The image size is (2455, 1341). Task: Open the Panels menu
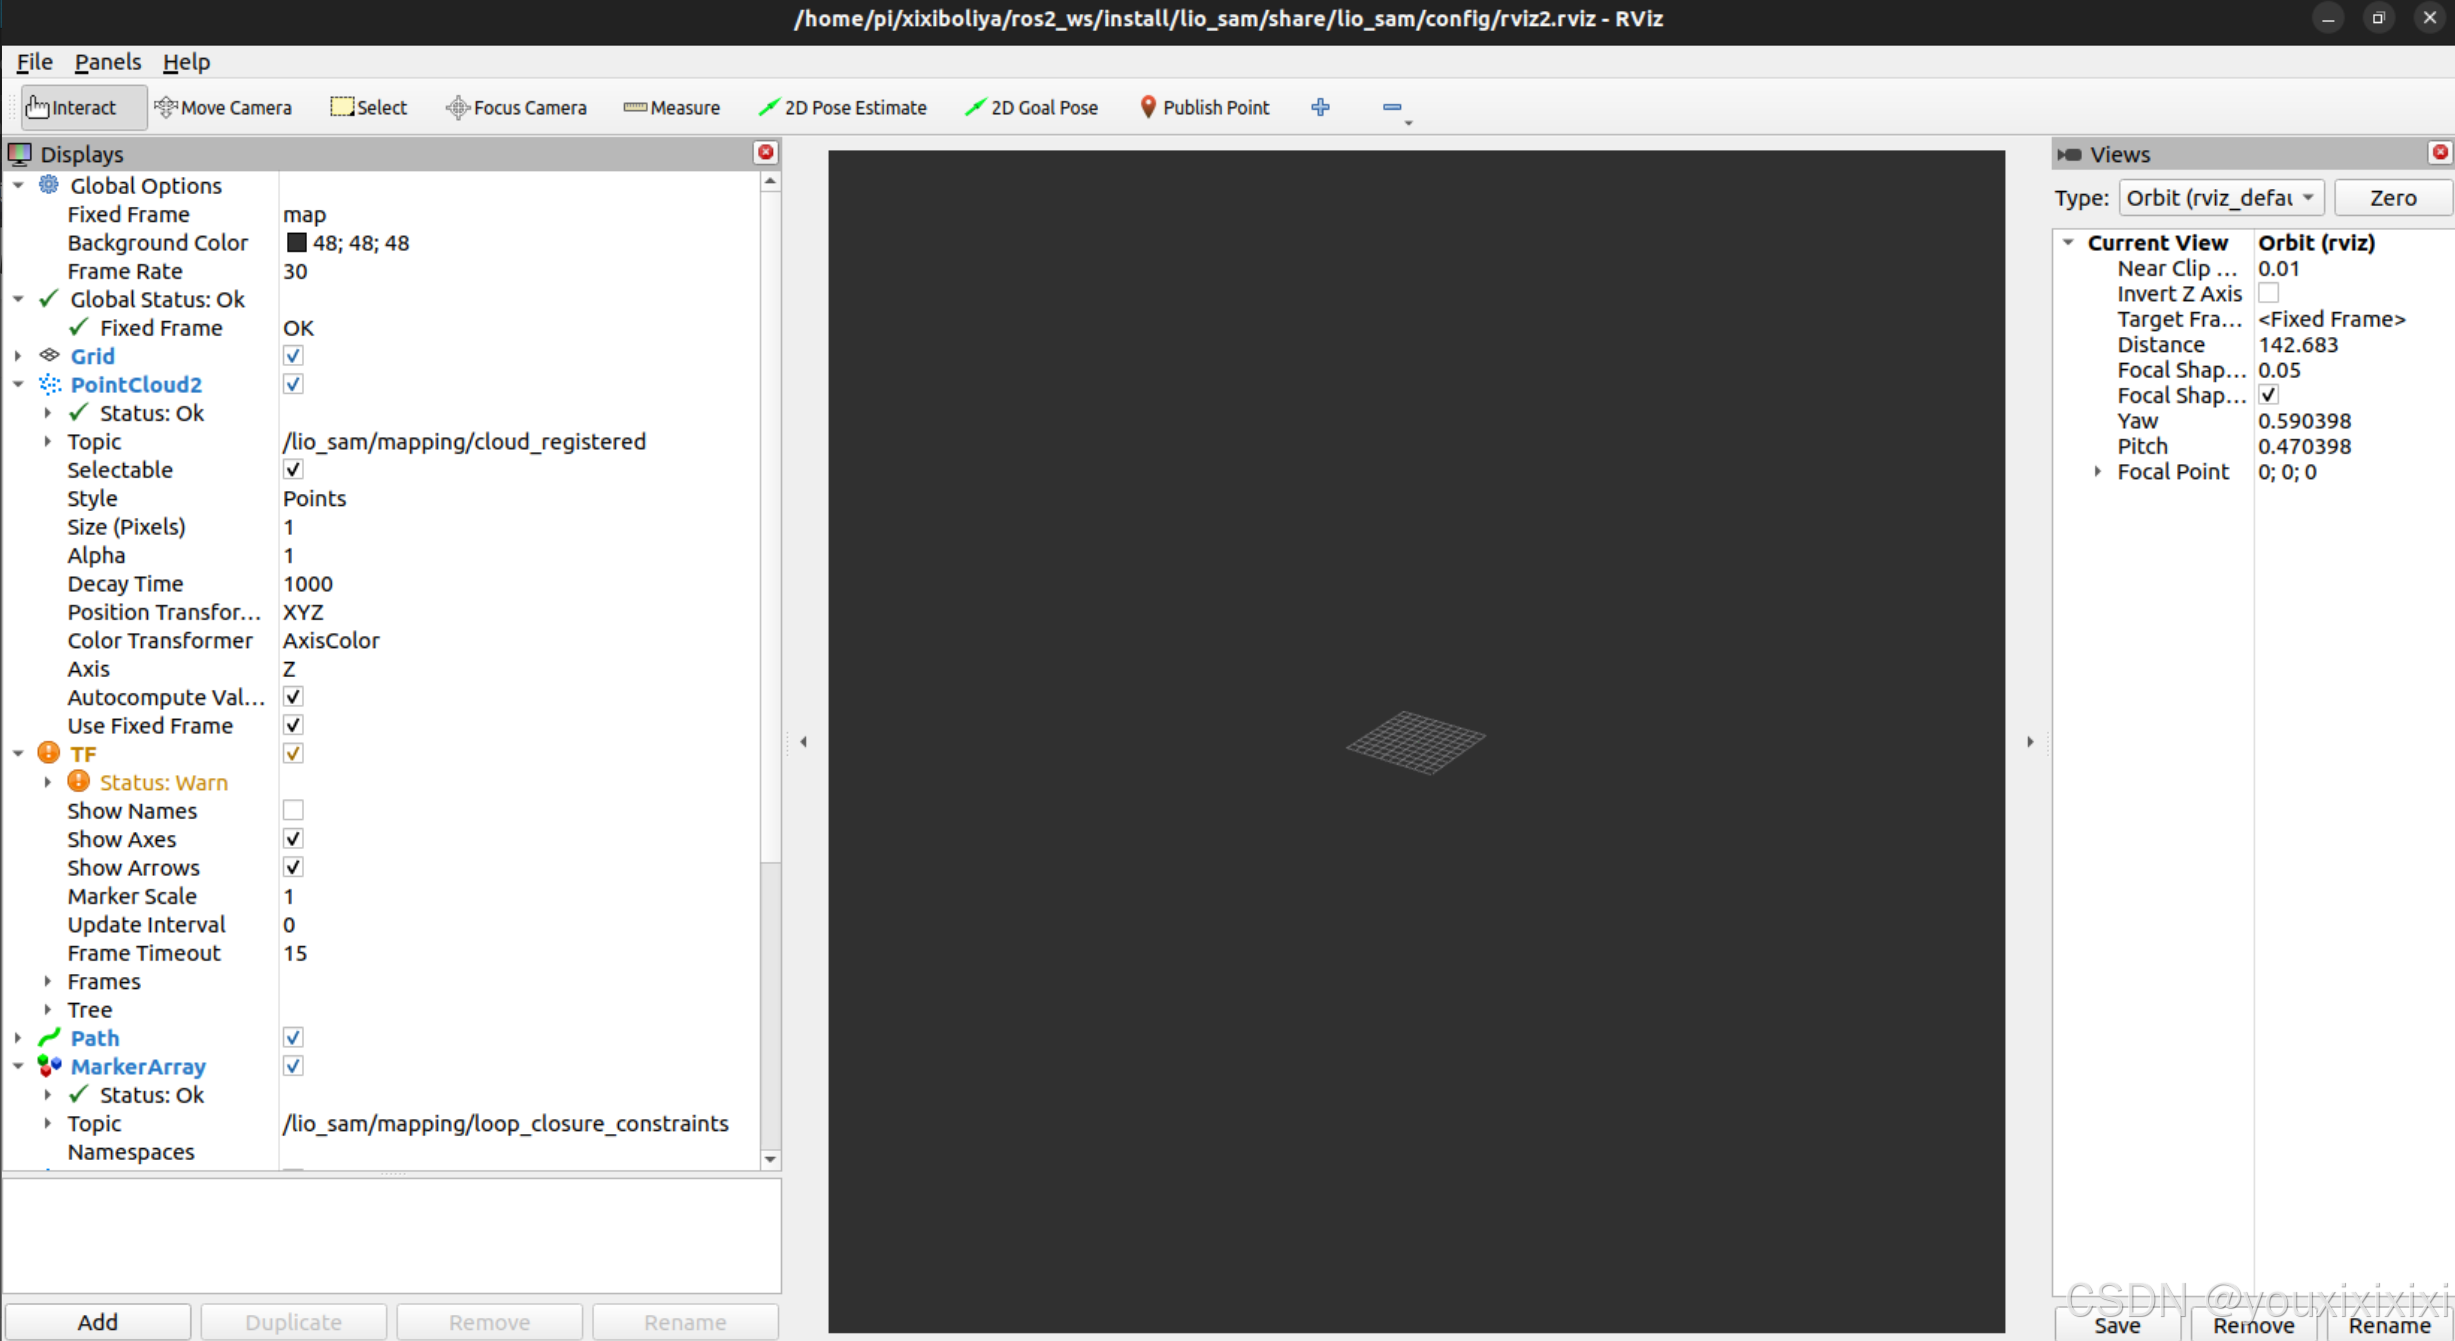click(107, 62)
